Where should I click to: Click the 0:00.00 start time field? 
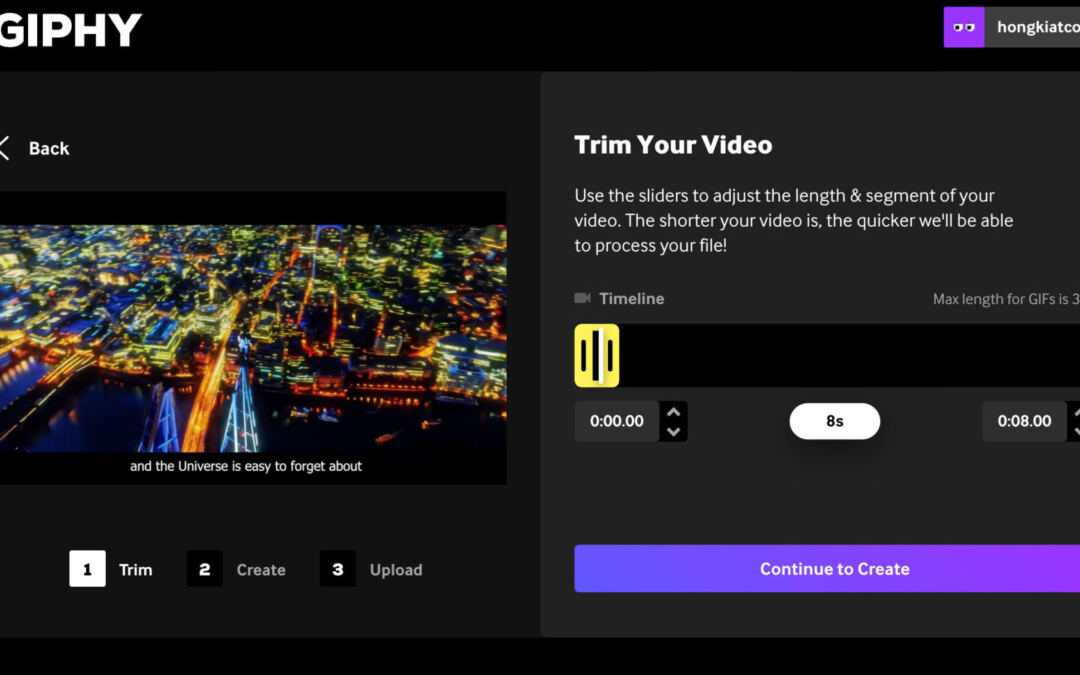[x=617, y=421]
